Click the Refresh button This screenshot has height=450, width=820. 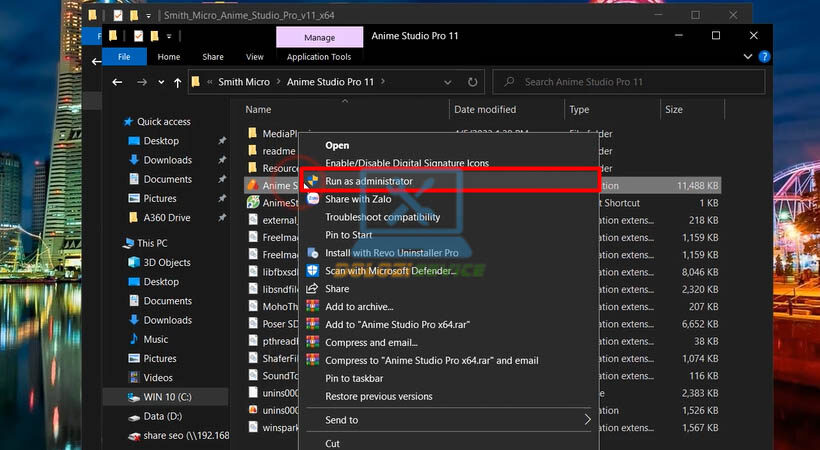click(472, 82)
